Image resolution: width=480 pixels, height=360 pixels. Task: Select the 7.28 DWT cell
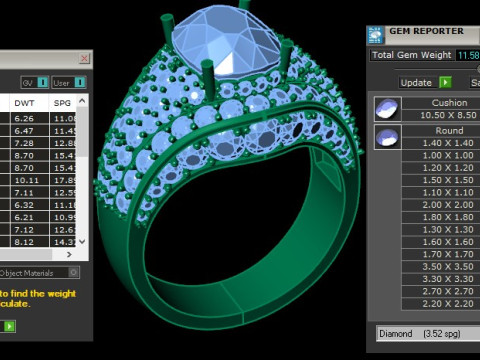pos(30,143)
